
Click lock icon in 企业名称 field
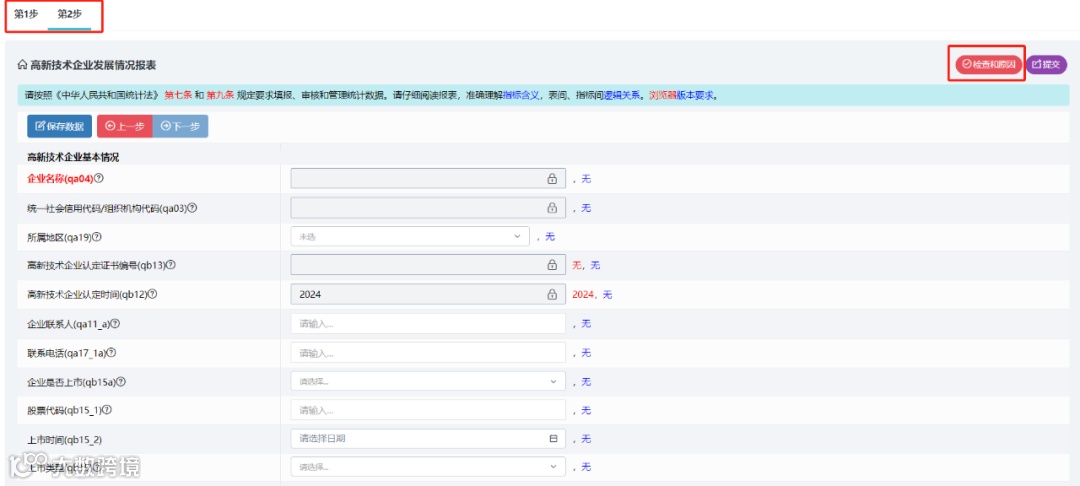[x=552, y=179]
